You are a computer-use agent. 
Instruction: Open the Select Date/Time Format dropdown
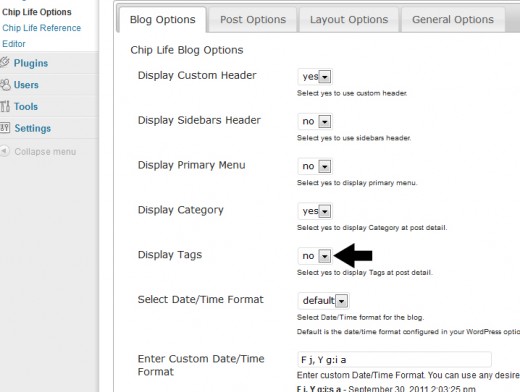pos(323,301)
